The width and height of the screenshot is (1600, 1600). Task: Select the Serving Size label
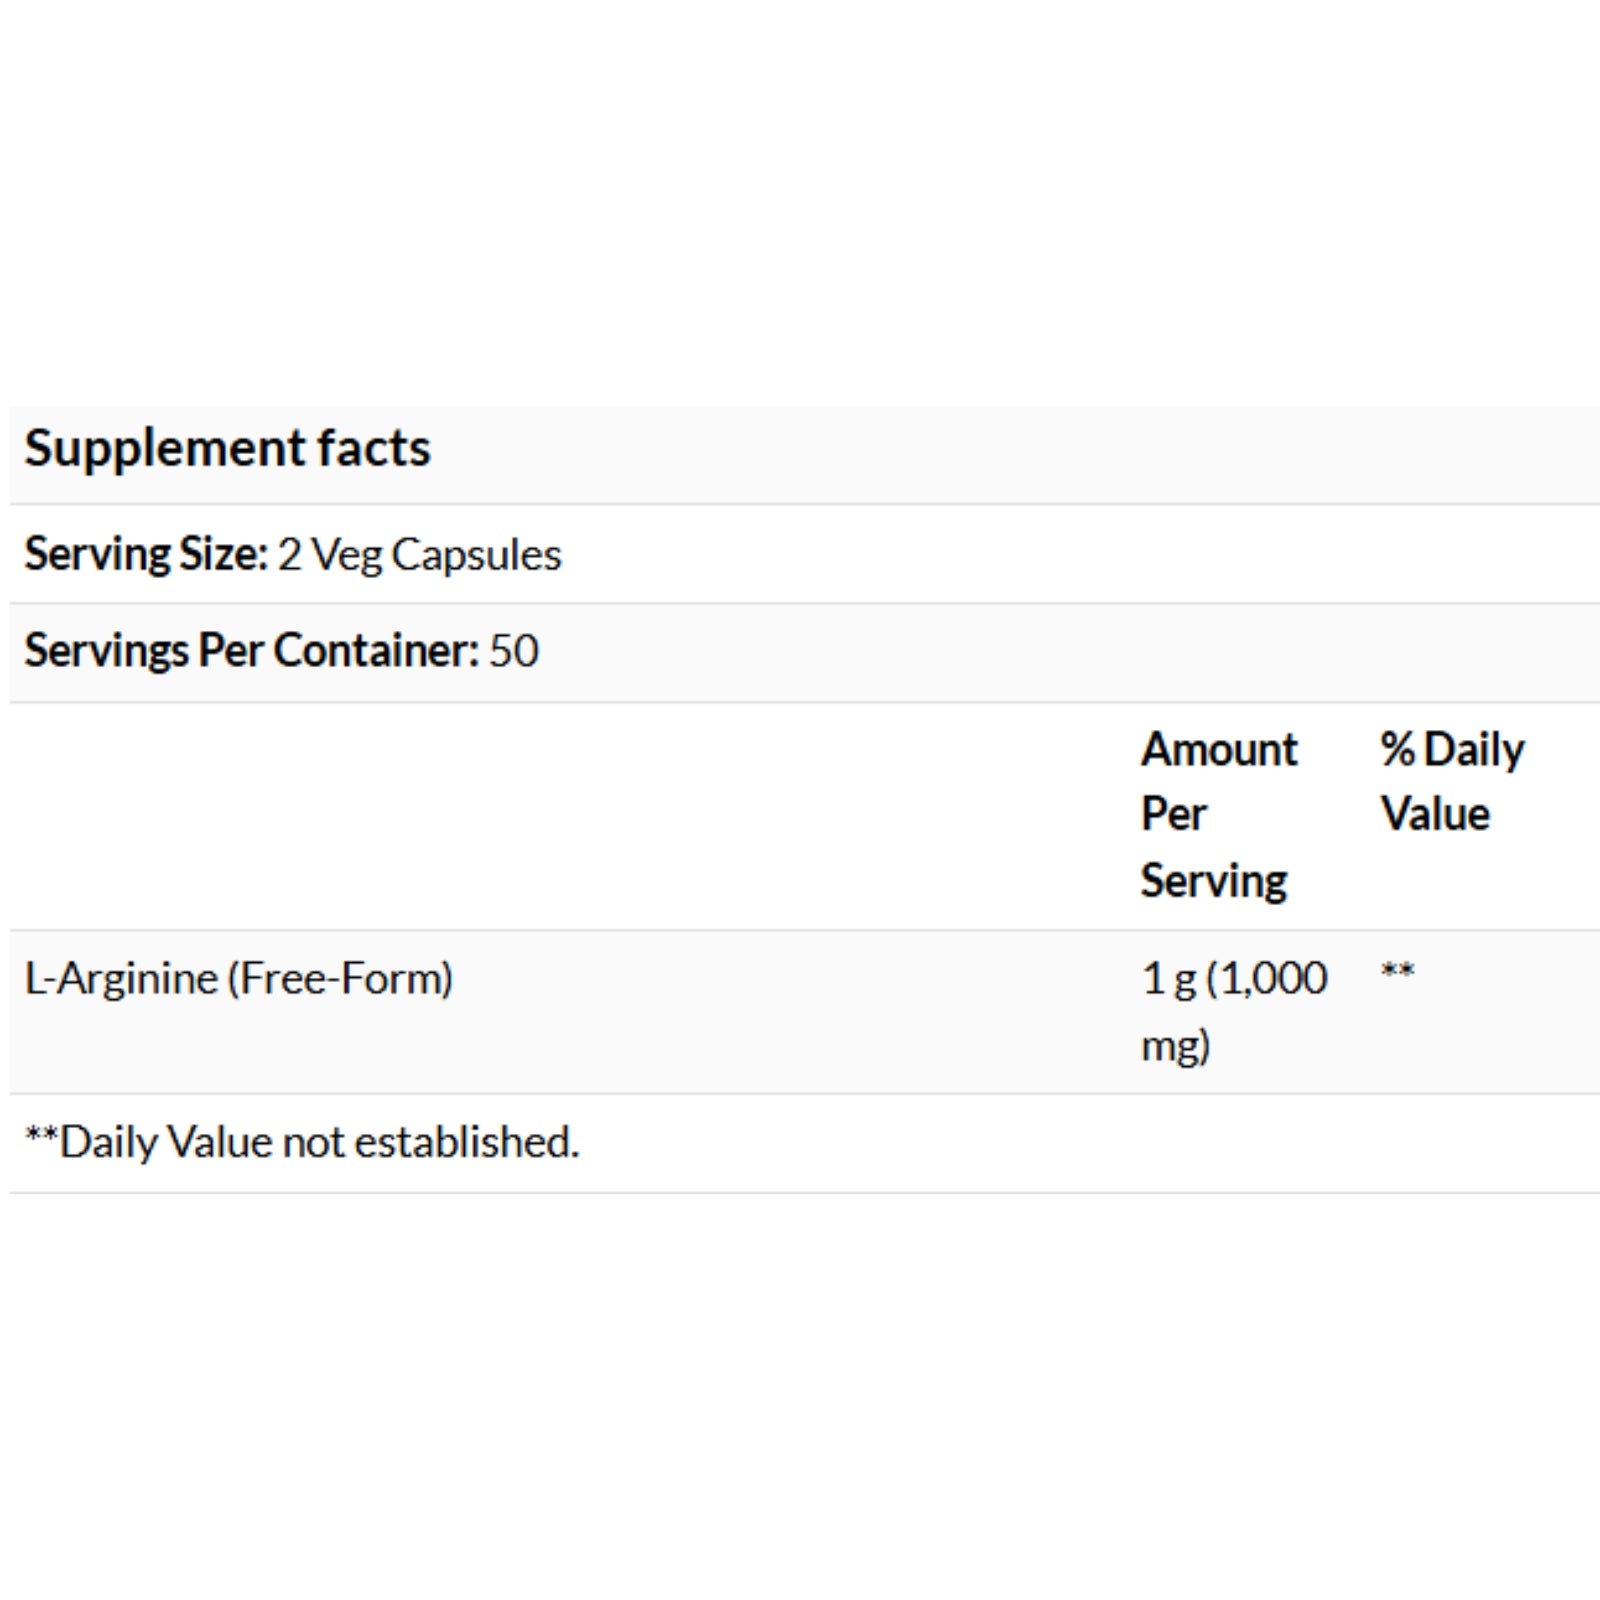146,555
